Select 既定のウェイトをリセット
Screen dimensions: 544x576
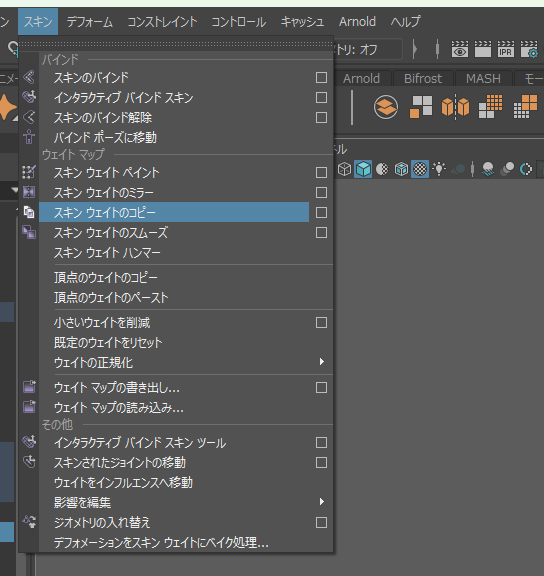pos(186,342)
